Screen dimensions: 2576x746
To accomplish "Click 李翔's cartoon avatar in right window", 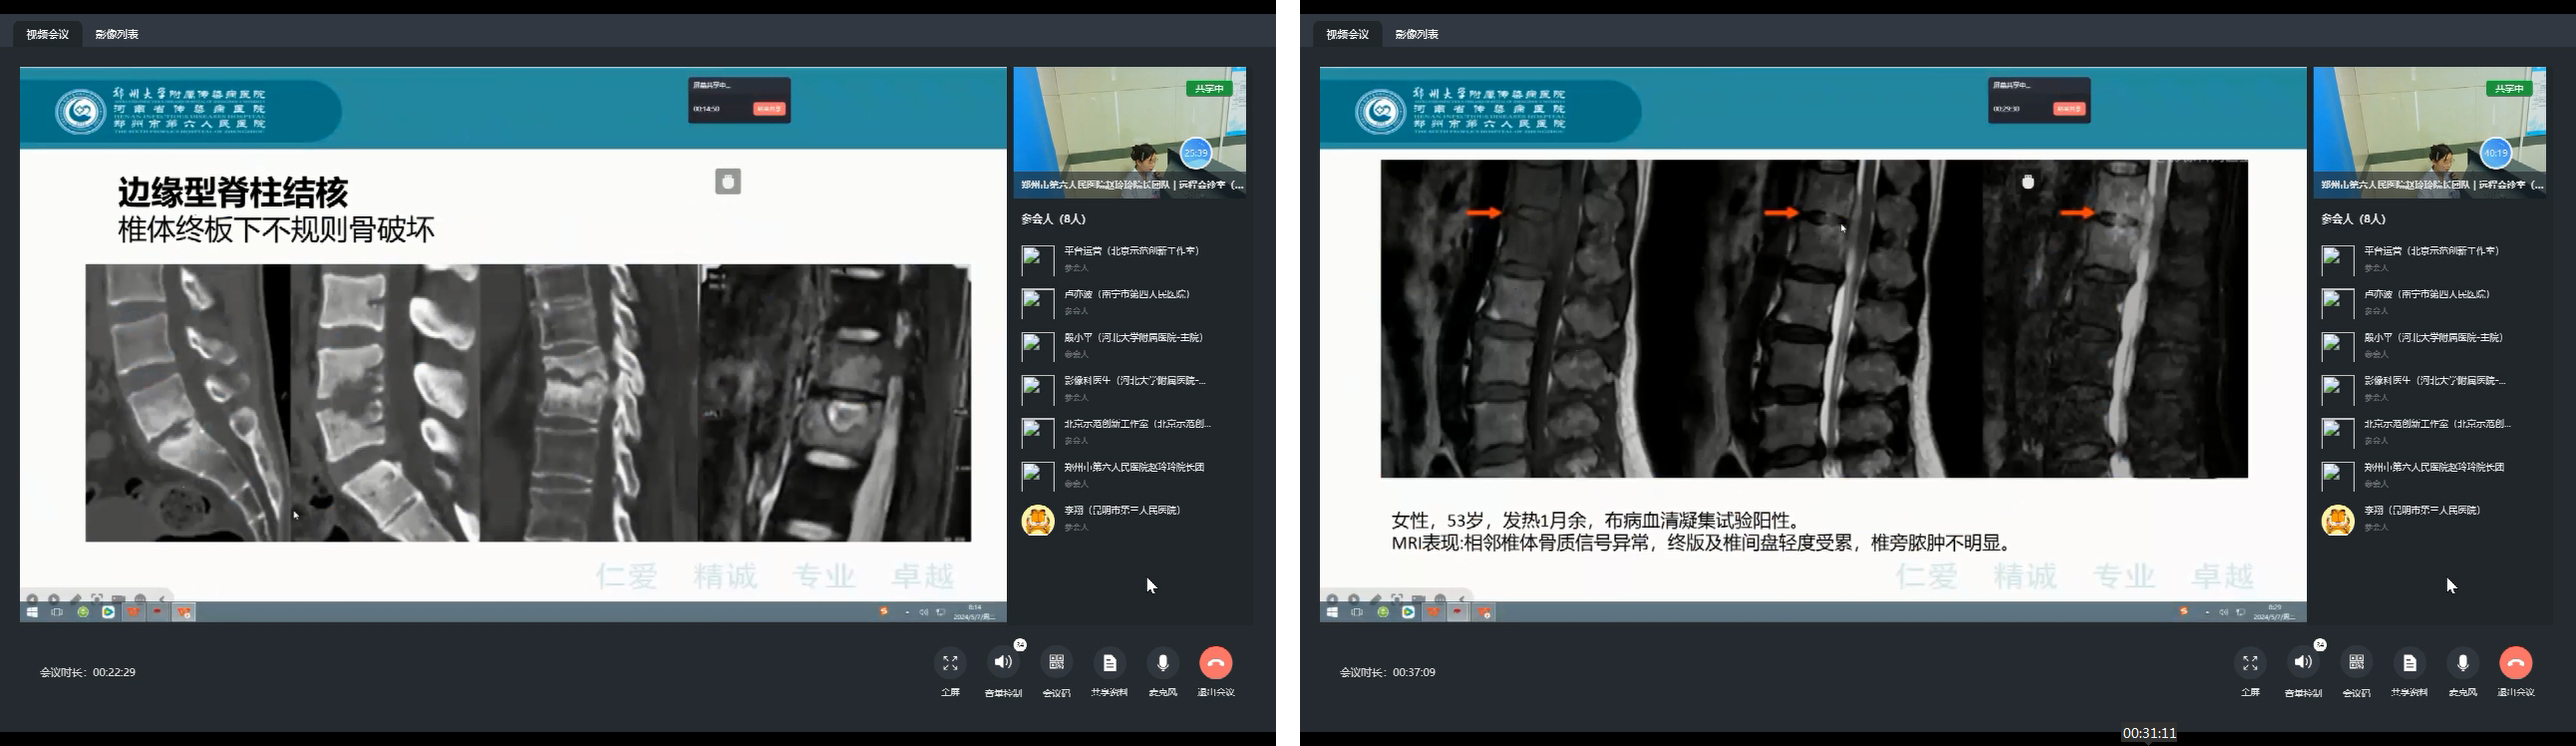I will coord(2337,520).
